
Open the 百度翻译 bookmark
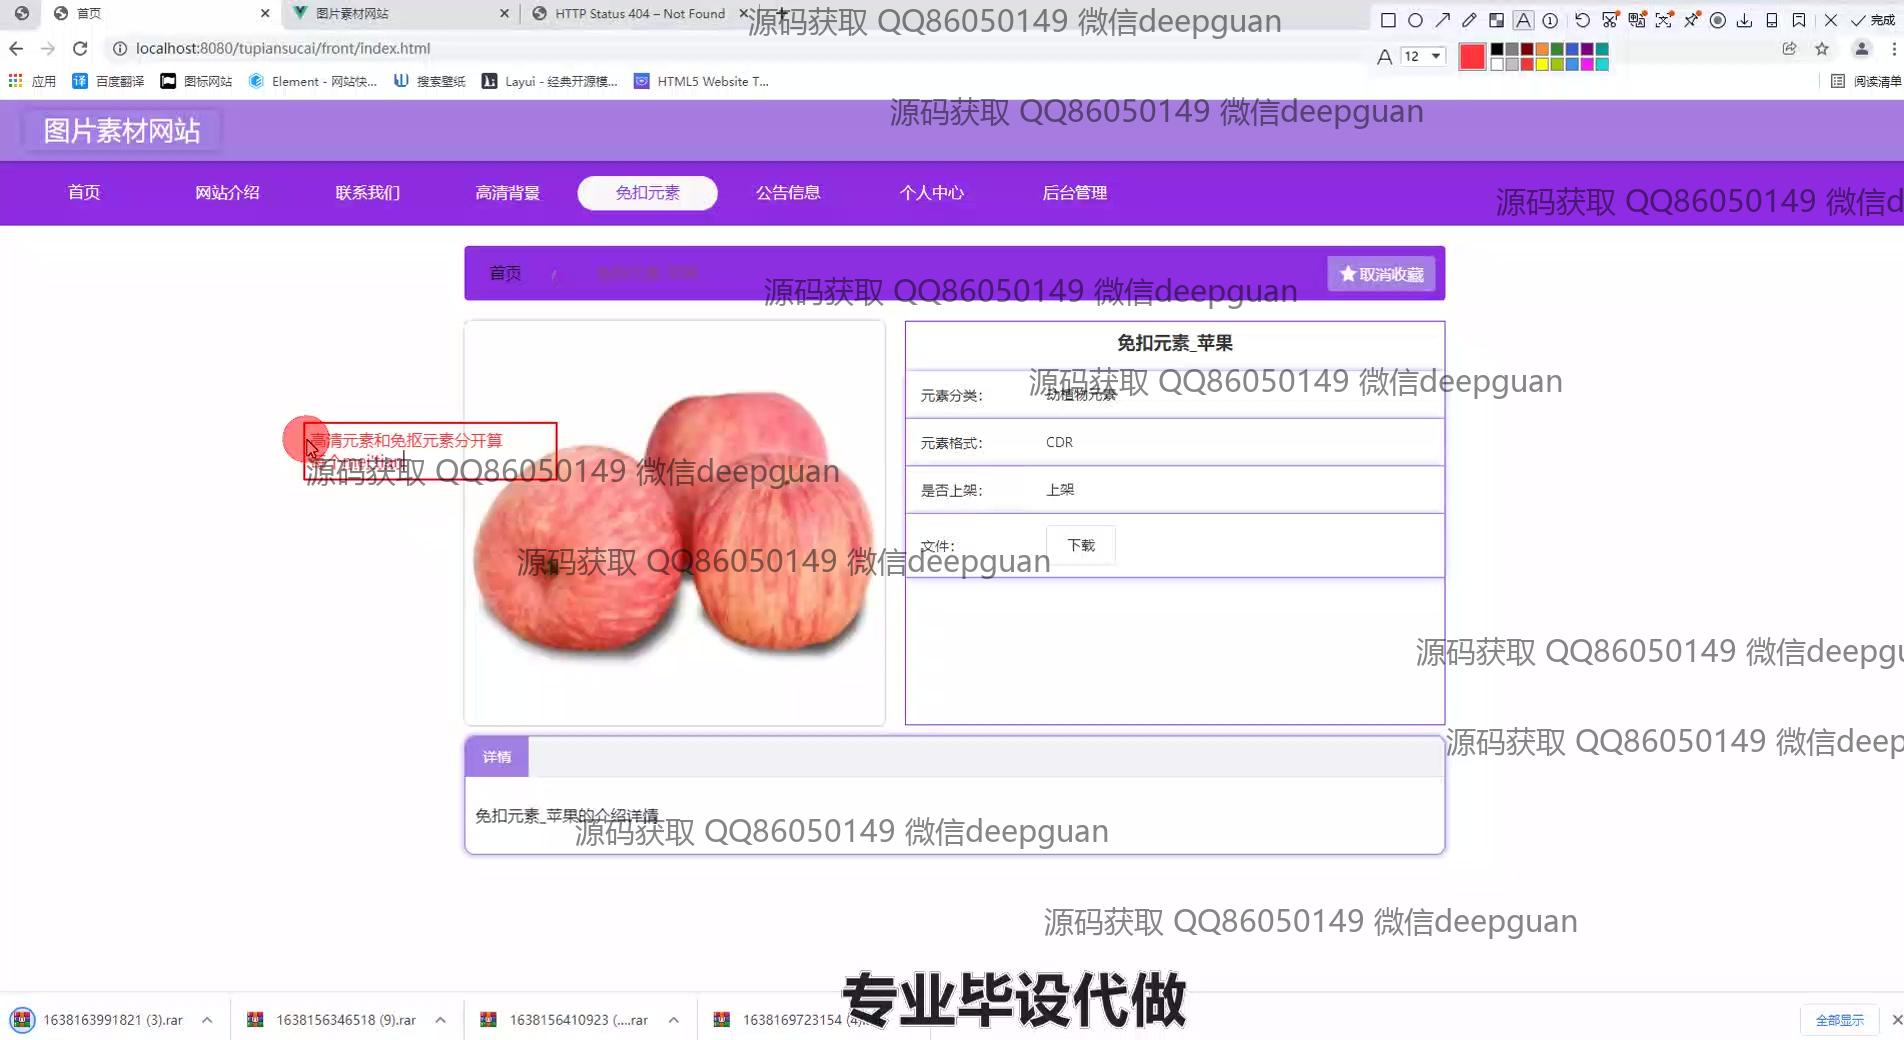(108, 81)
